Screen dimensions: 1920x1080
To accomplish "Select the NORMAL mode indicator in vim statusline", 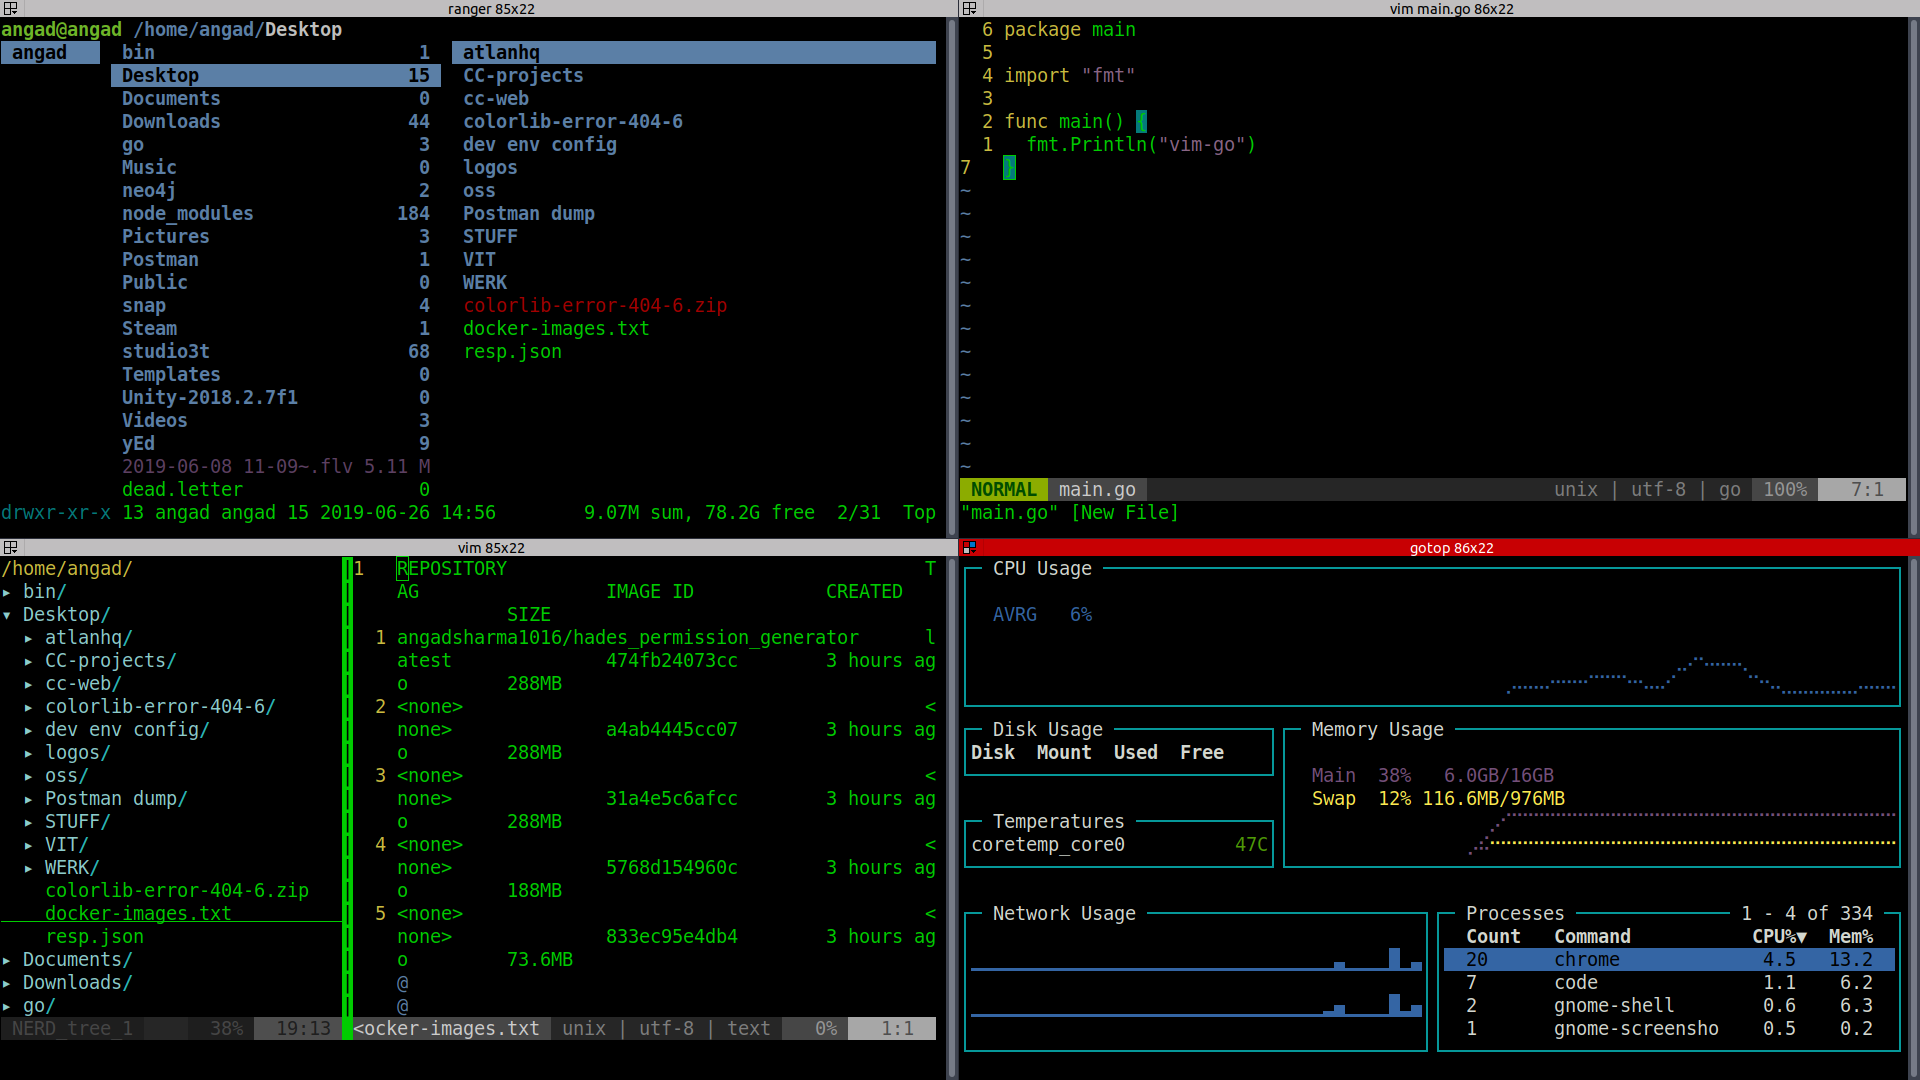I will click(x=1003, y=489).
